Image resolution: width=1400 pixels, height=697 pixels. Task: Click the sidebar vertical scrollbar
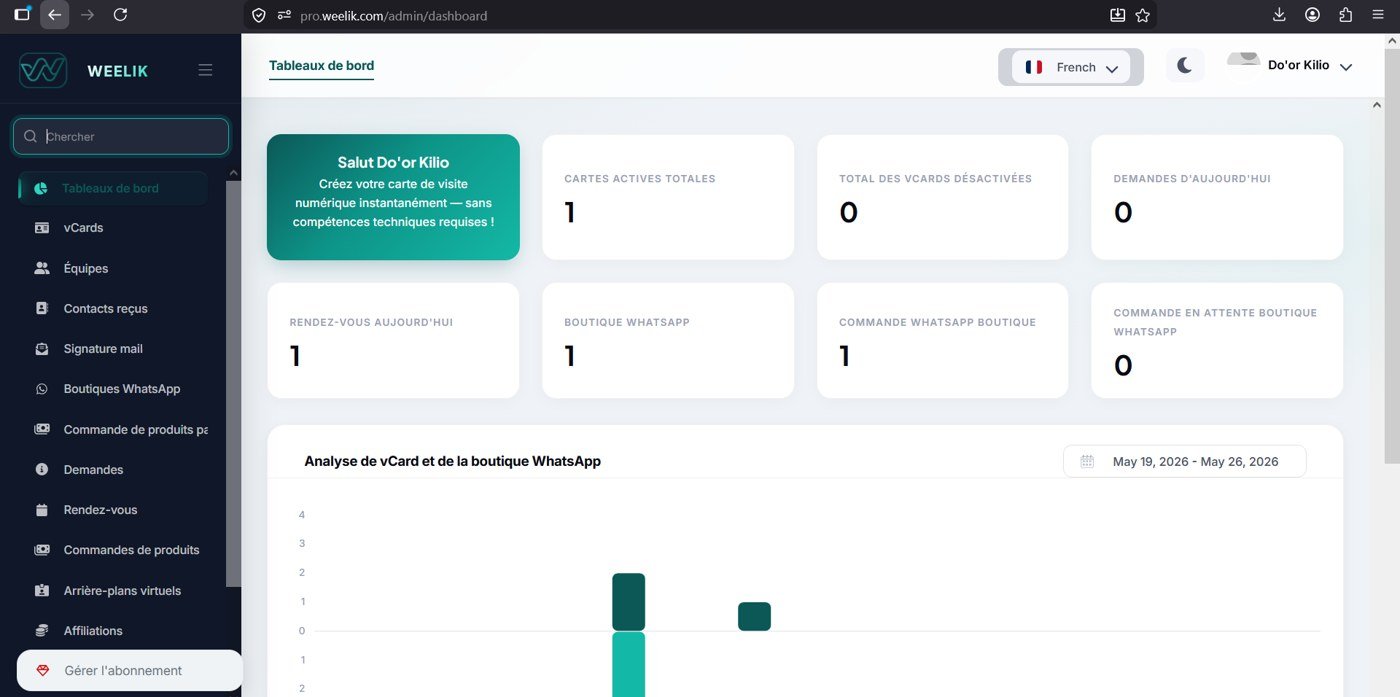click(x=233, y=383)
